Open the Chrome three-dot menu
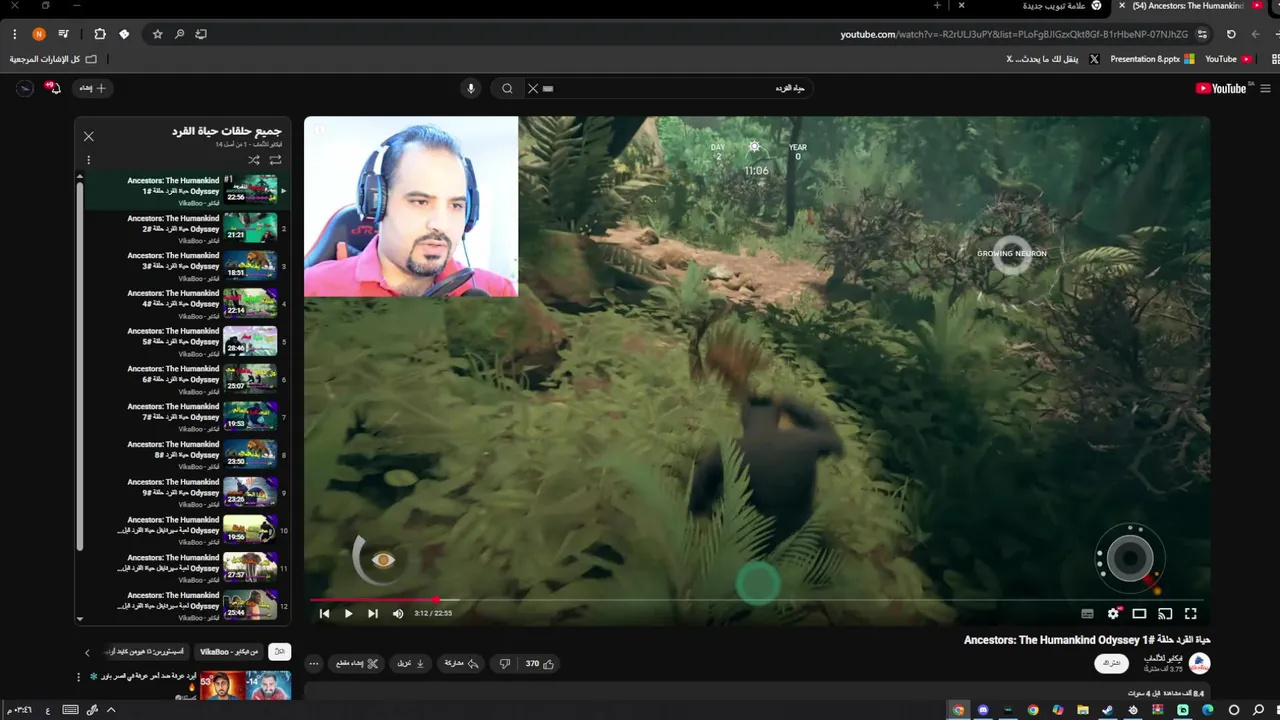The image size is (1280, 720). point(14,34)
